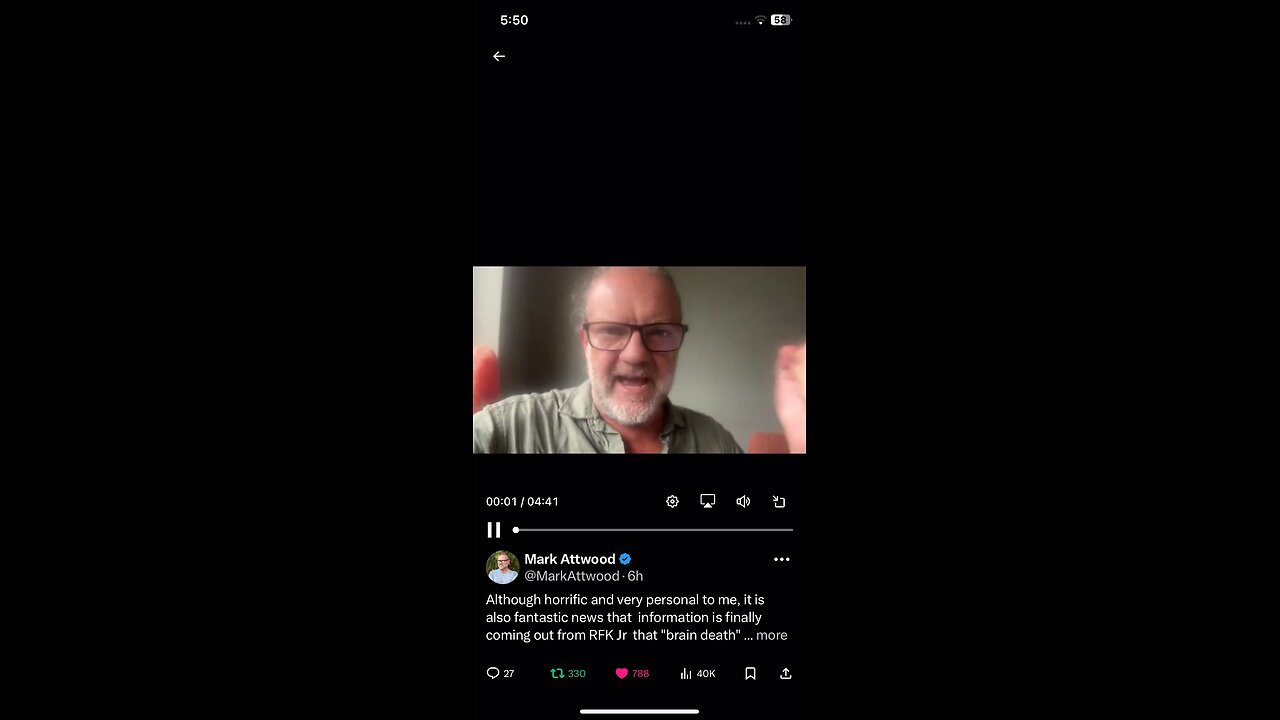1280x720 pixels.
Task: Open video settings gear icon
Action: click(x=672, y=501)
